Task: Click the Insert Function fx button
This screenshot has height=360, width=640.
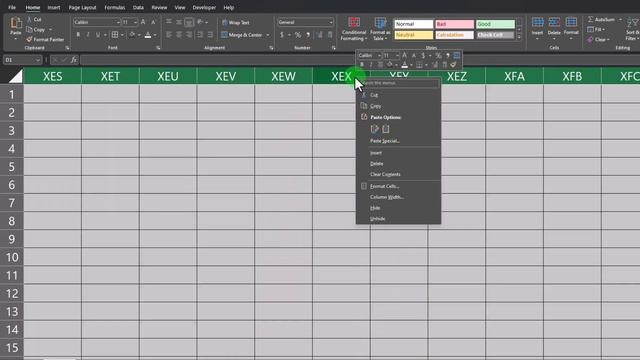Action: point(74,60)
